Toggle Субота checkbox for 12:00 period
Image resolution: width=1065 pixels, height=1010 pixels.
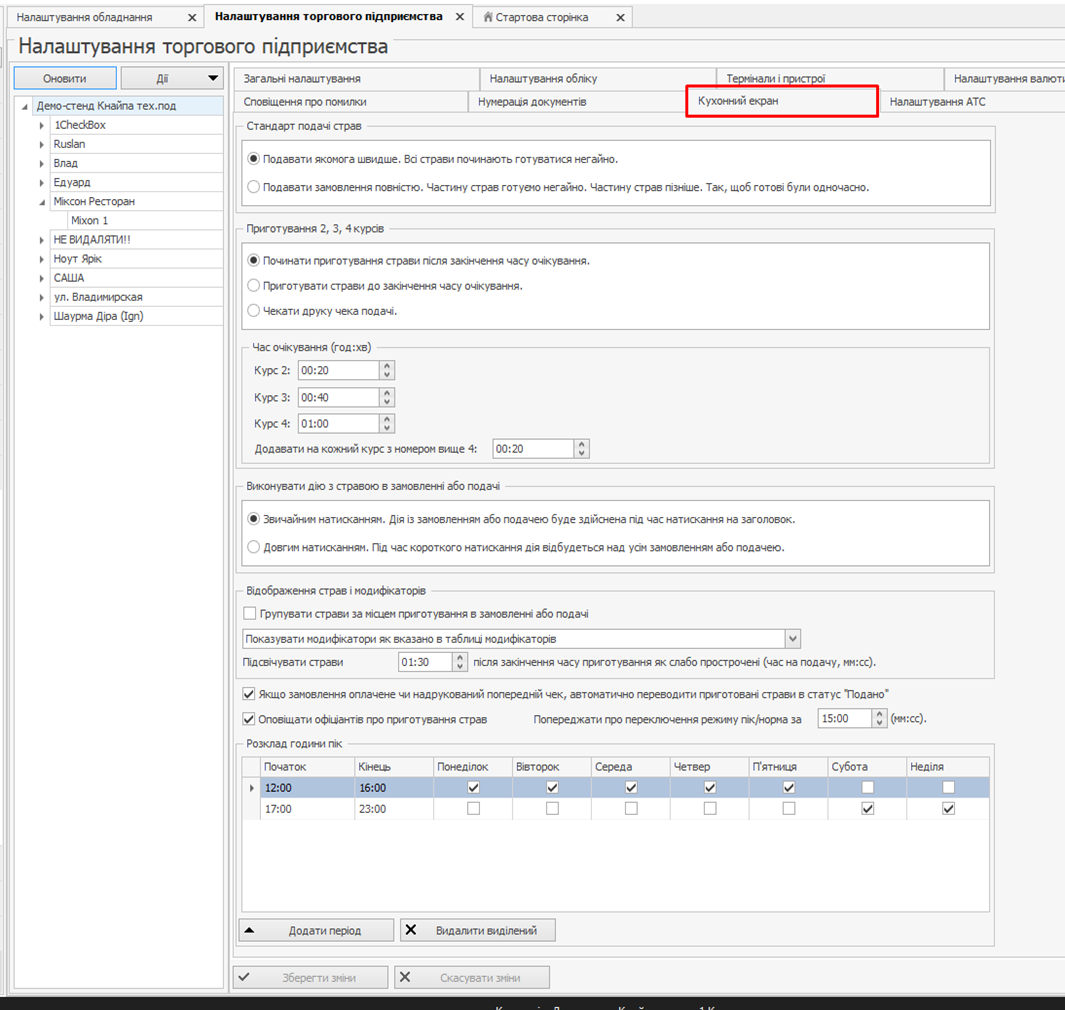click(x=867, y=788)
